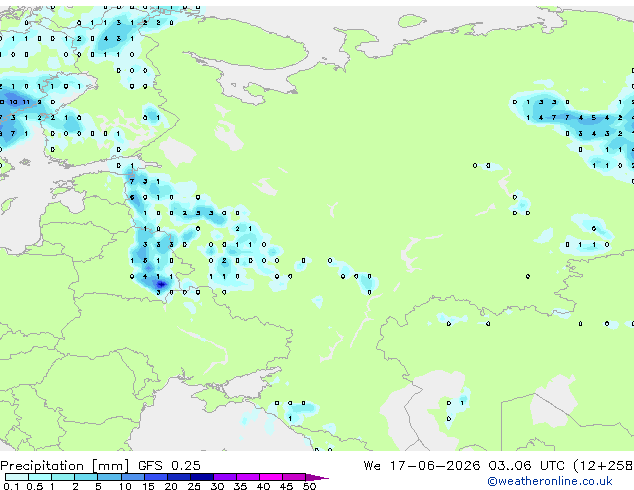Image resolution: width=634 pixels, height=490 pixels.
Task: Click the 15–20 mm legend color swatch
Action: pos(156,477)
